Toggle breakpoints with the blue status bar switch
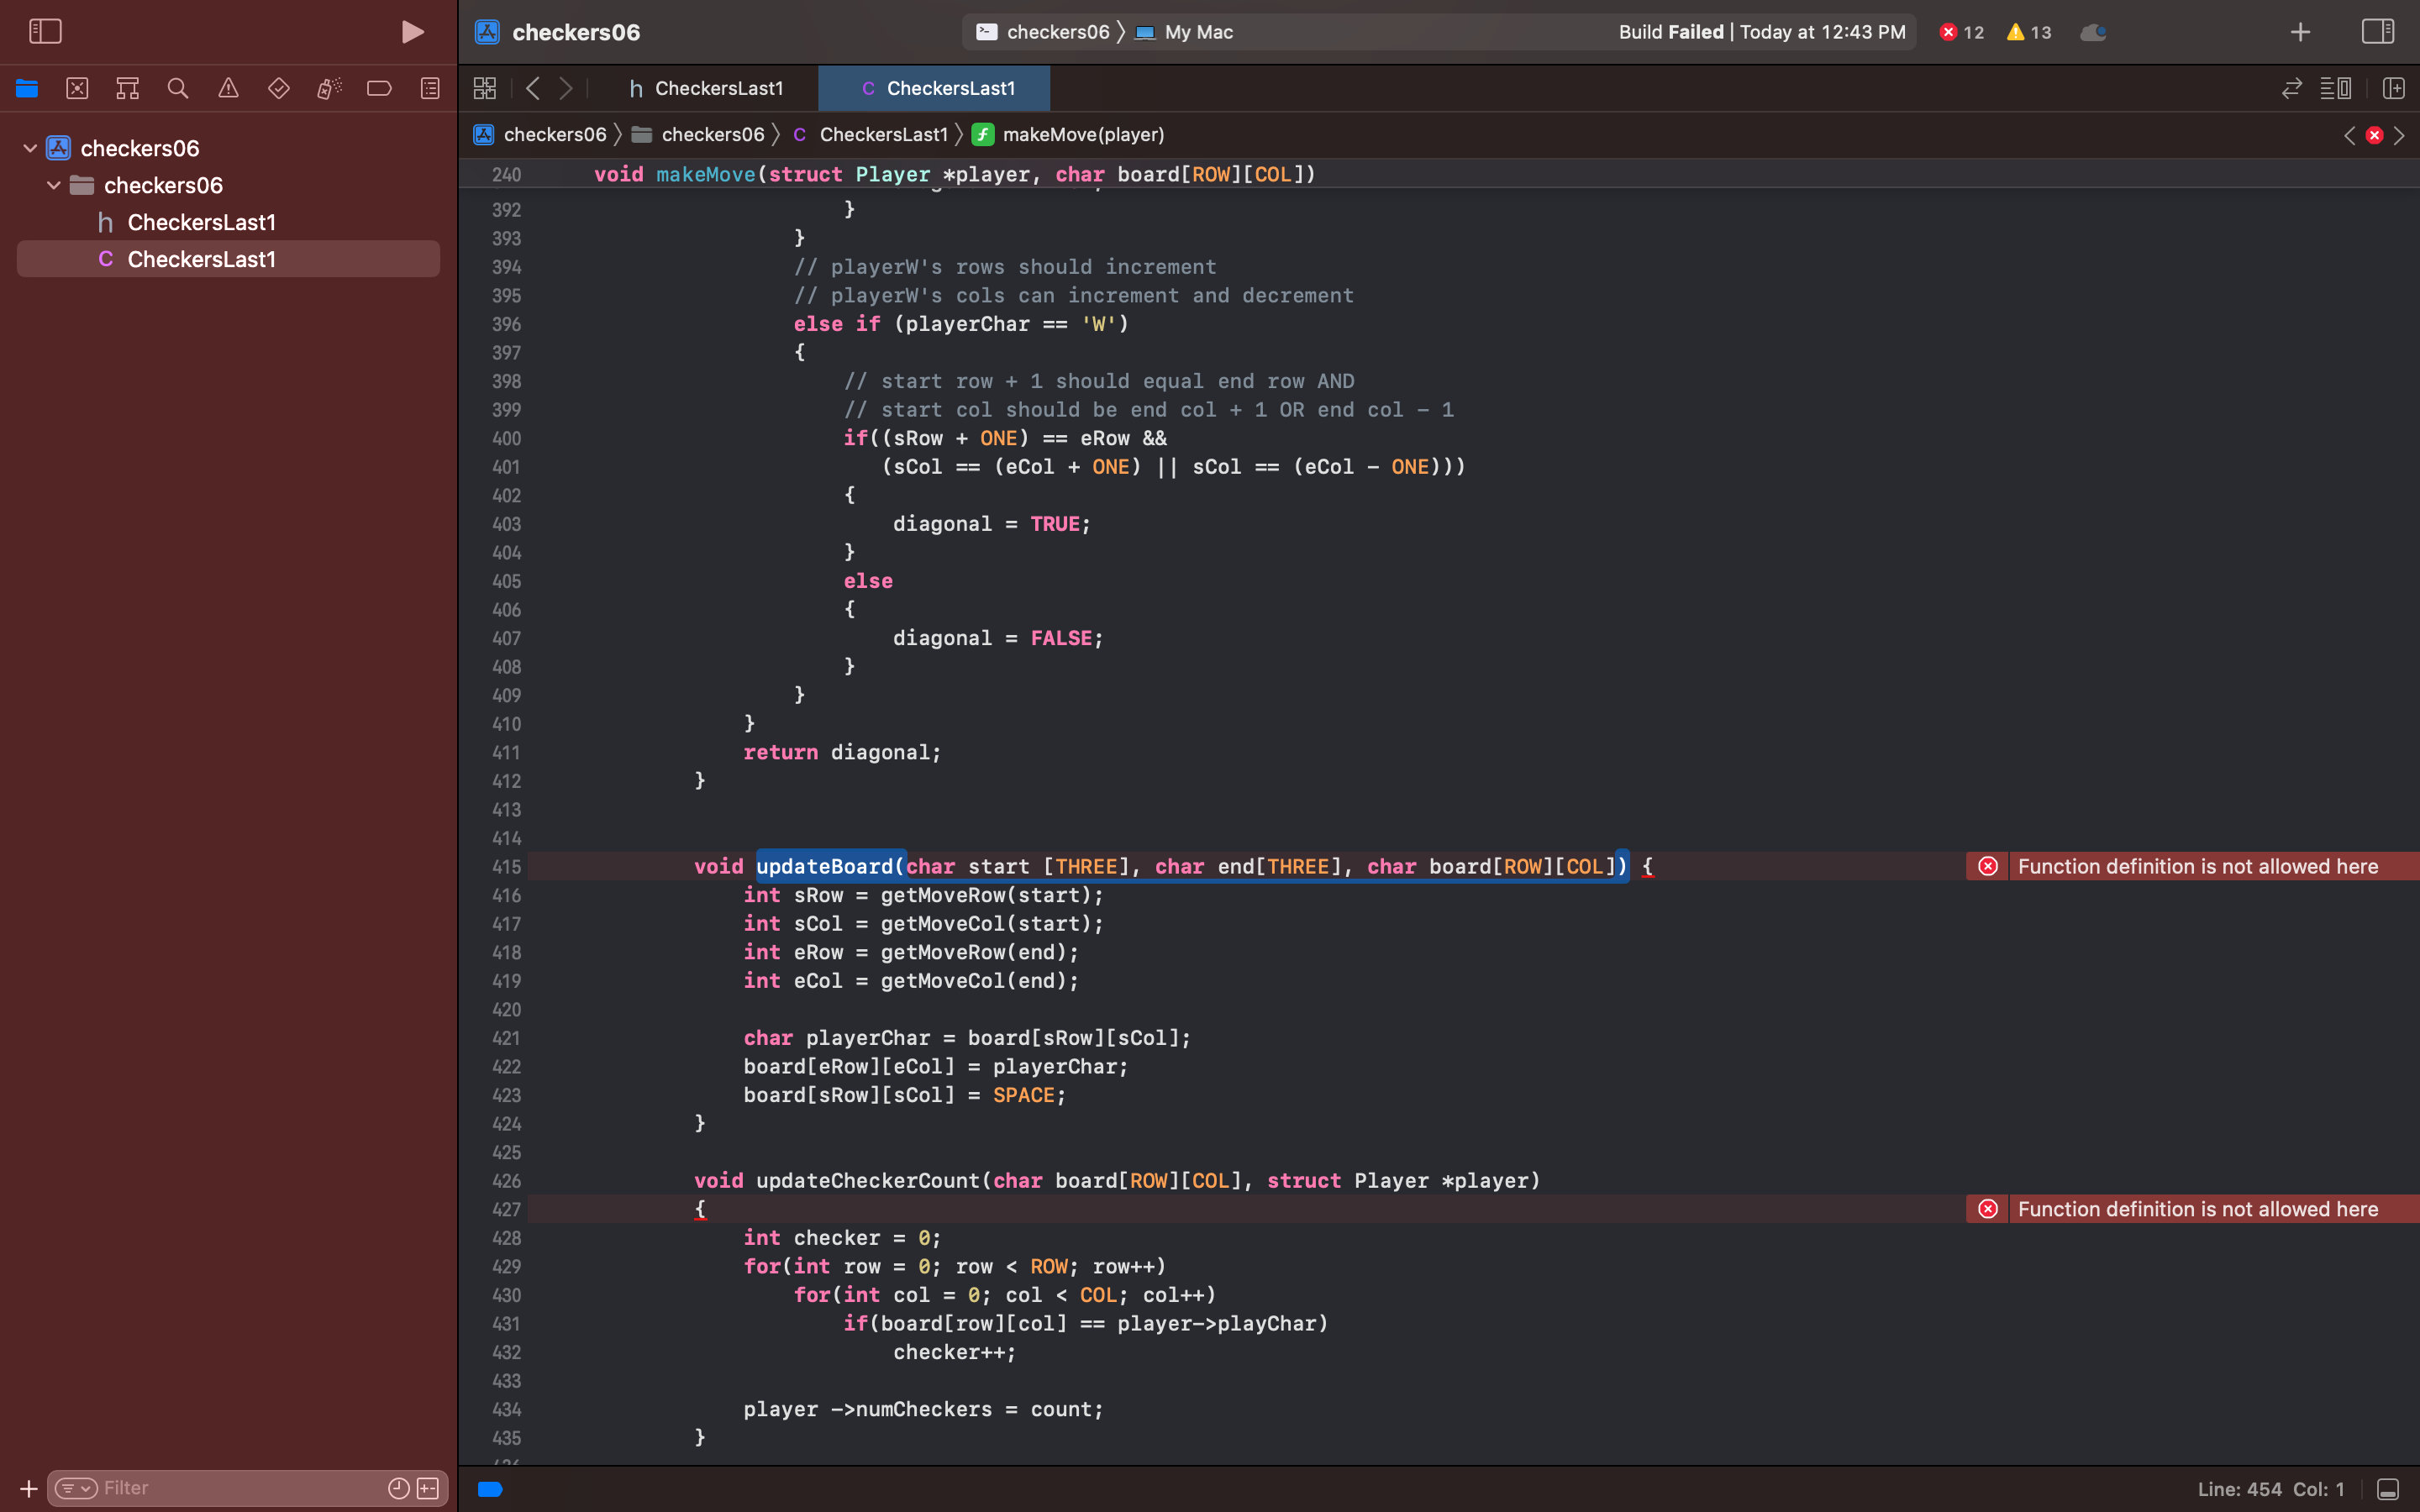2420x1512 pixels. [x=489, y=1488]
